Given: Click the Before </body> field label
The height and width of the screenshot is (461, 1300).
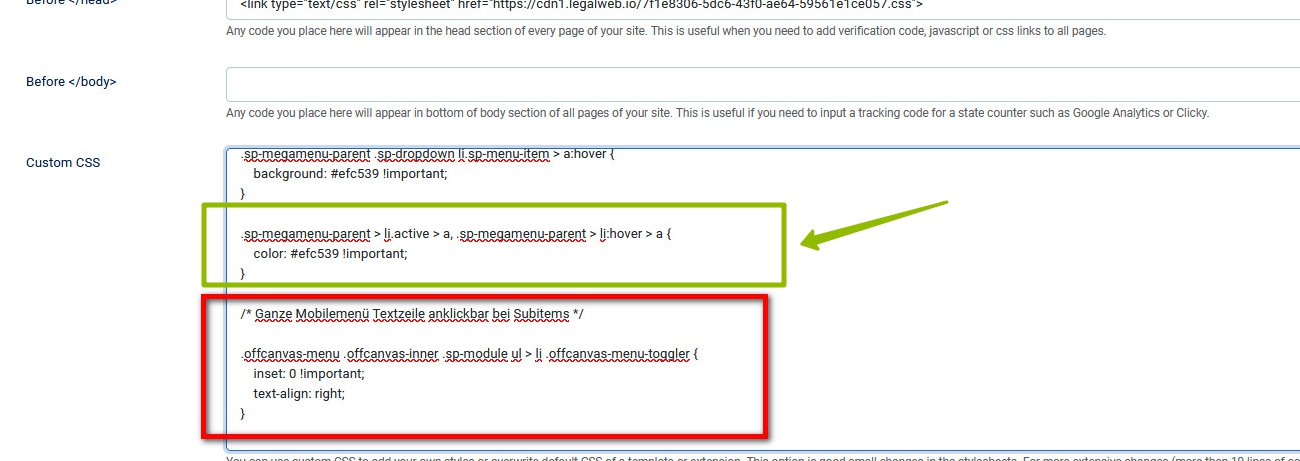Looking at the screenshot, I should point(71,82).
